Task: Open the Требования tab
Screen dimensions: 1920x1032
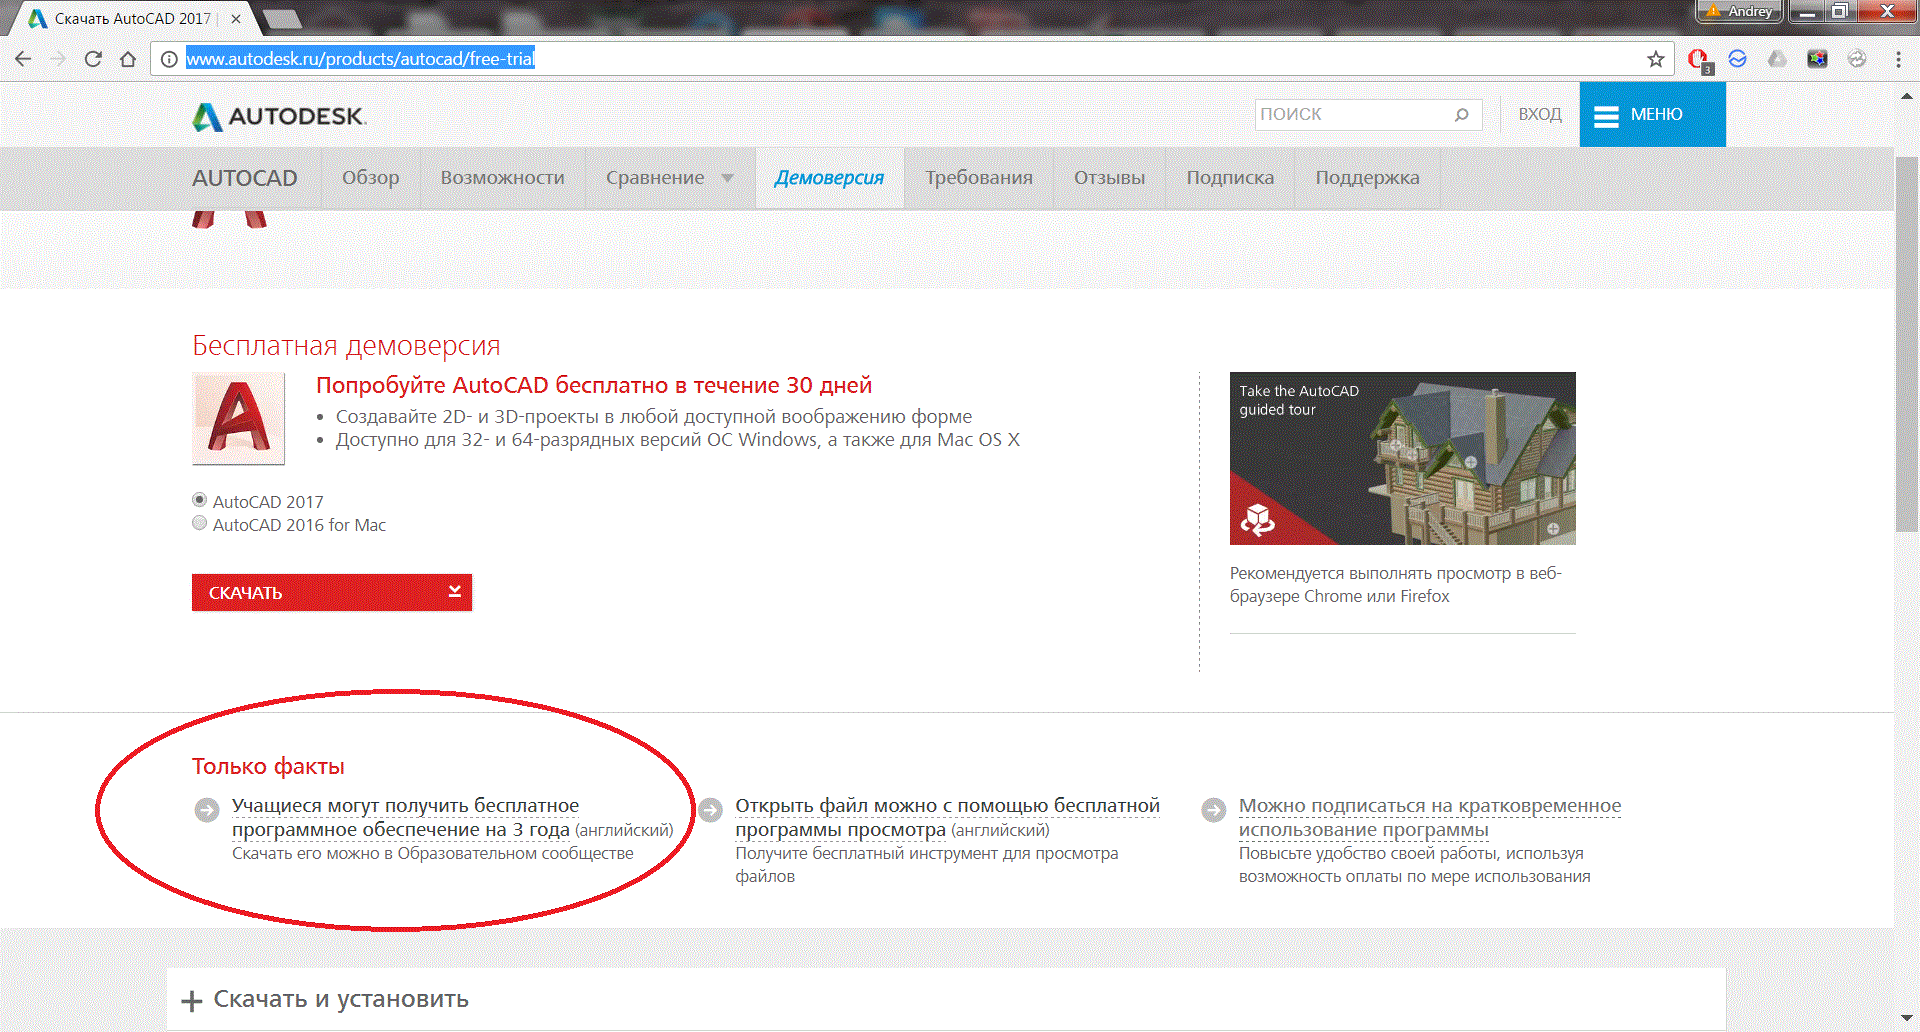Action: click(x=979, y=178)
